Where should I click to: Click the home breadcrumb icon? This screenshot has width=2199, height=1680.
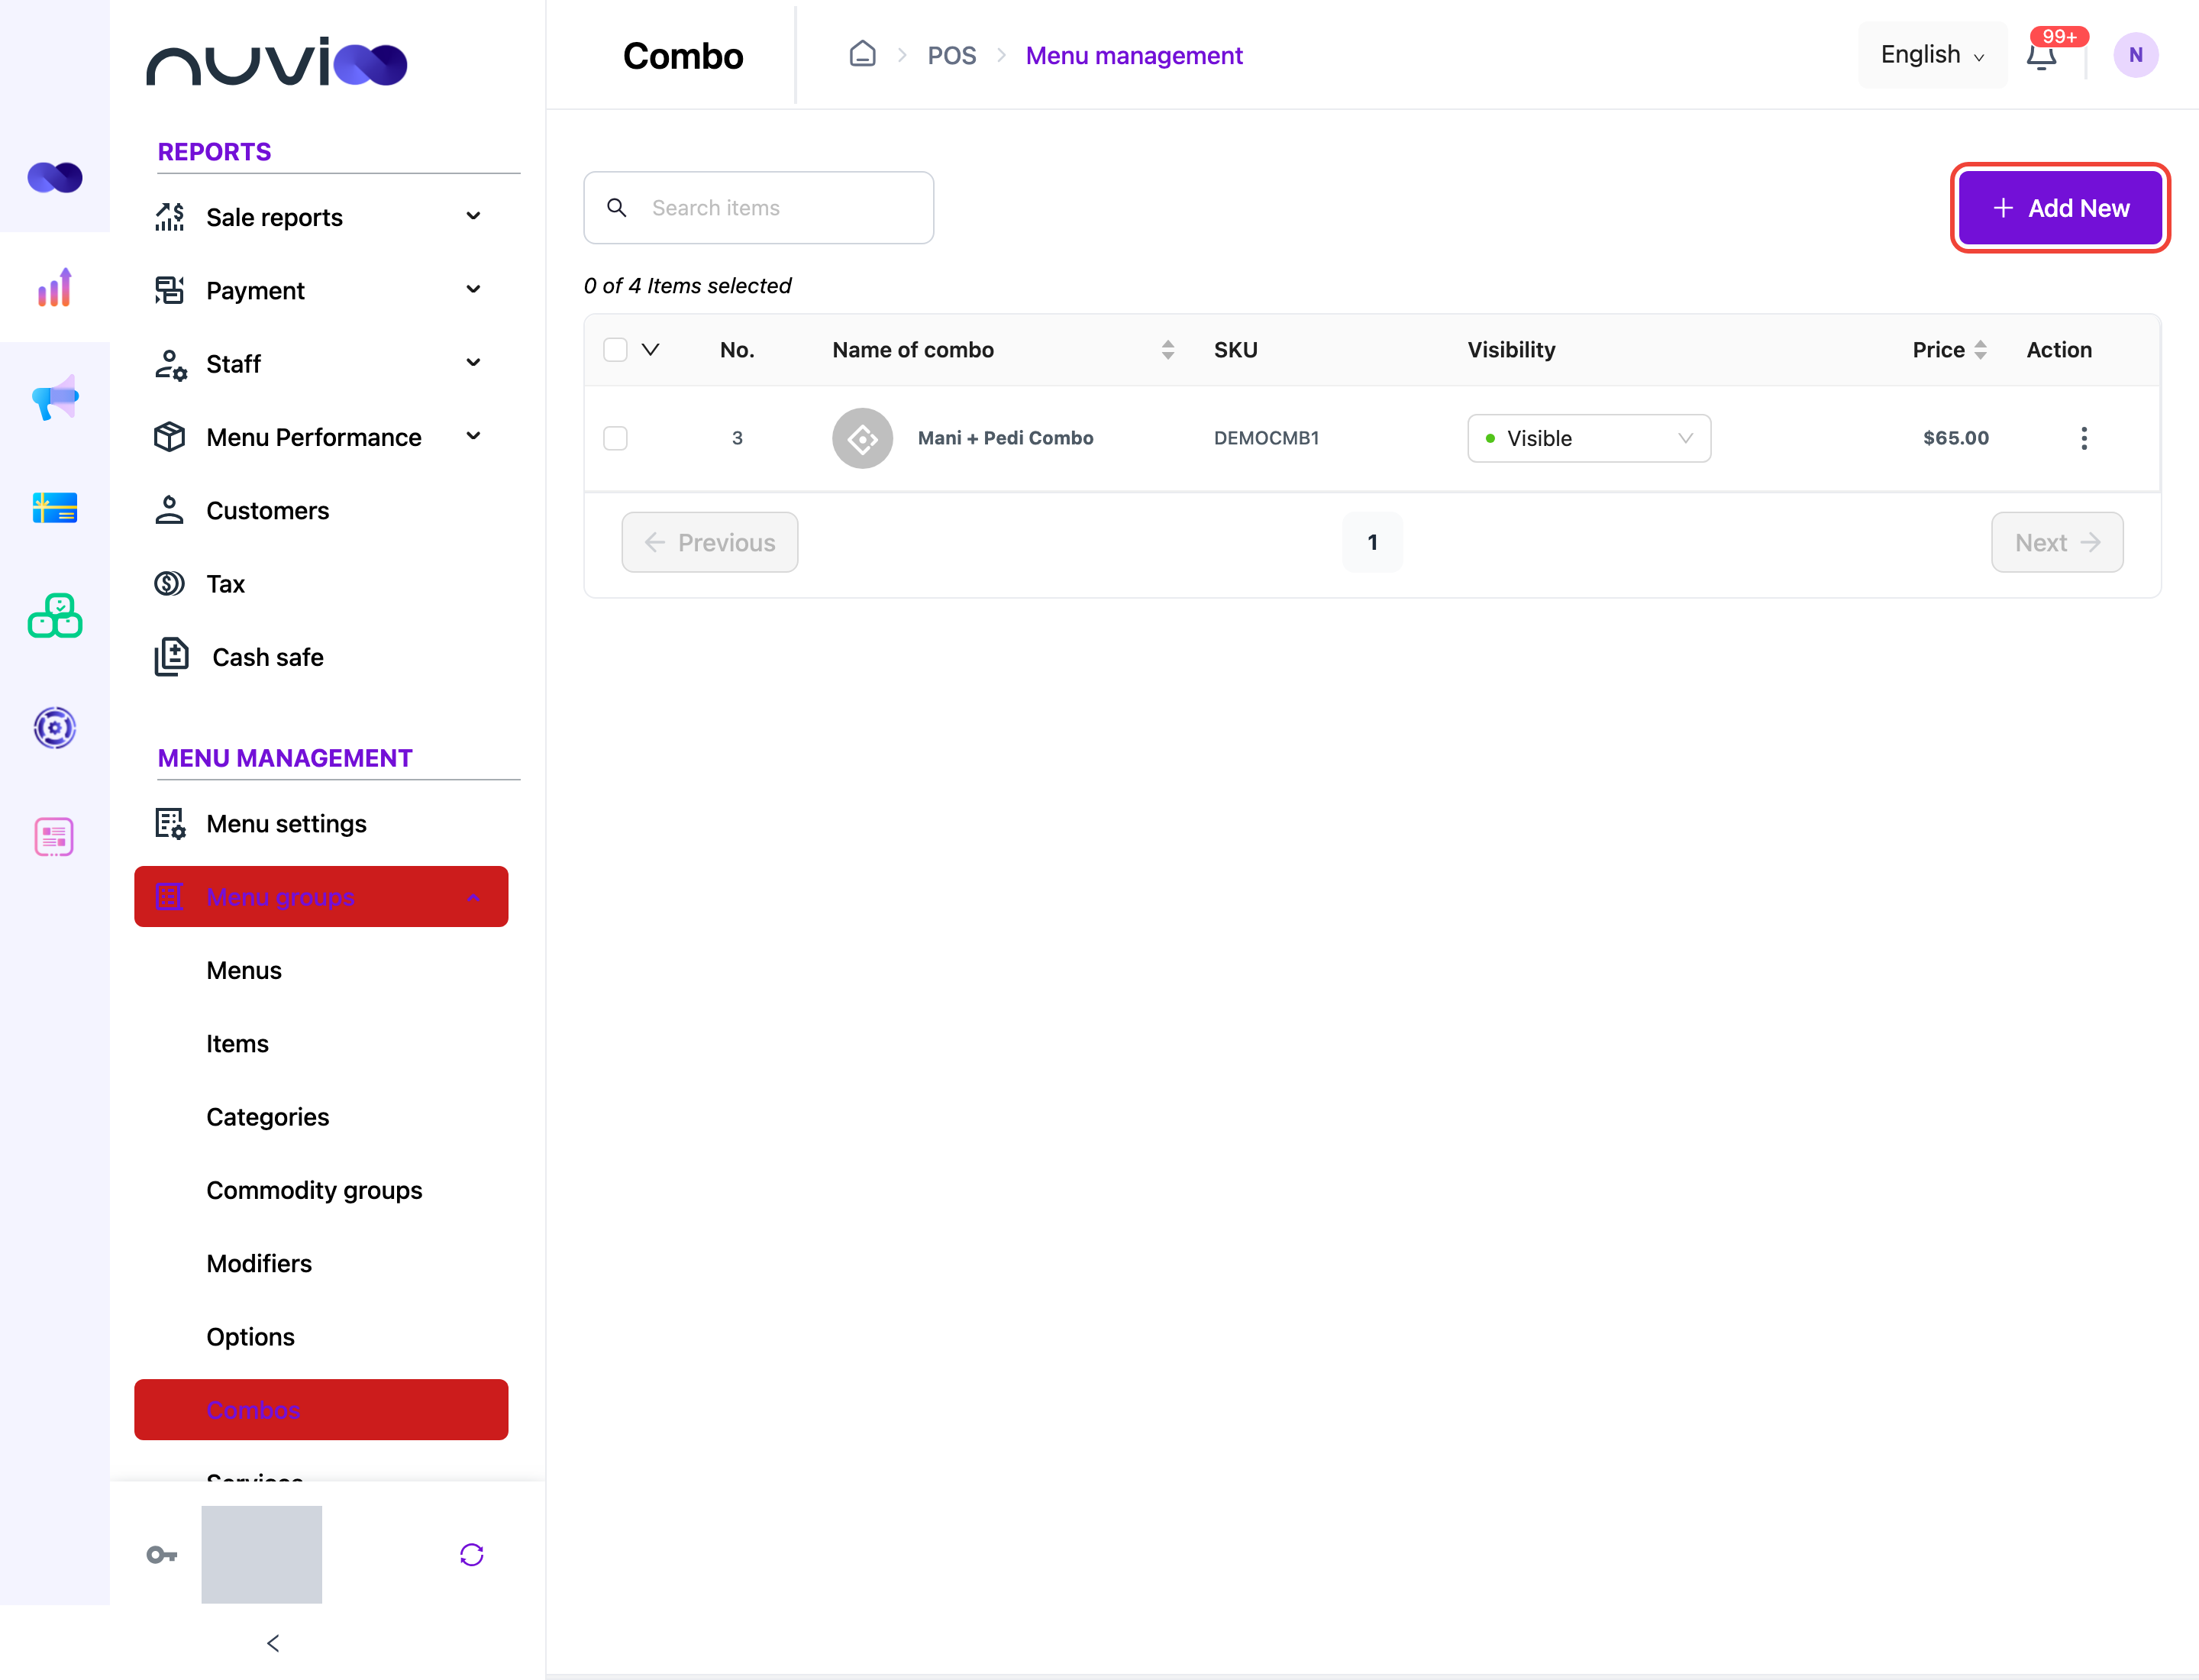pyautogui.click(x=862, y=54)
